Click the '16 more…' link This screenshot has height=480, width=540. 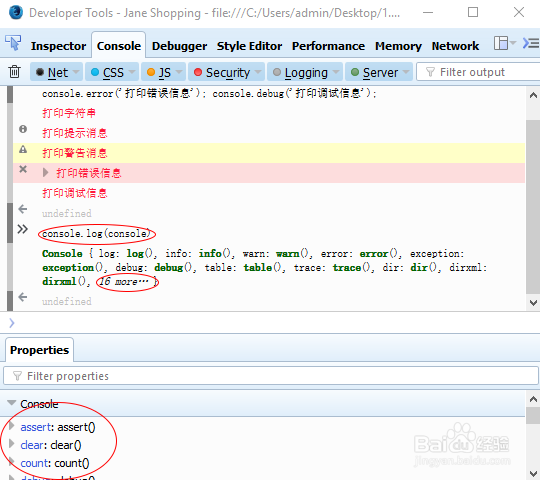124,282
